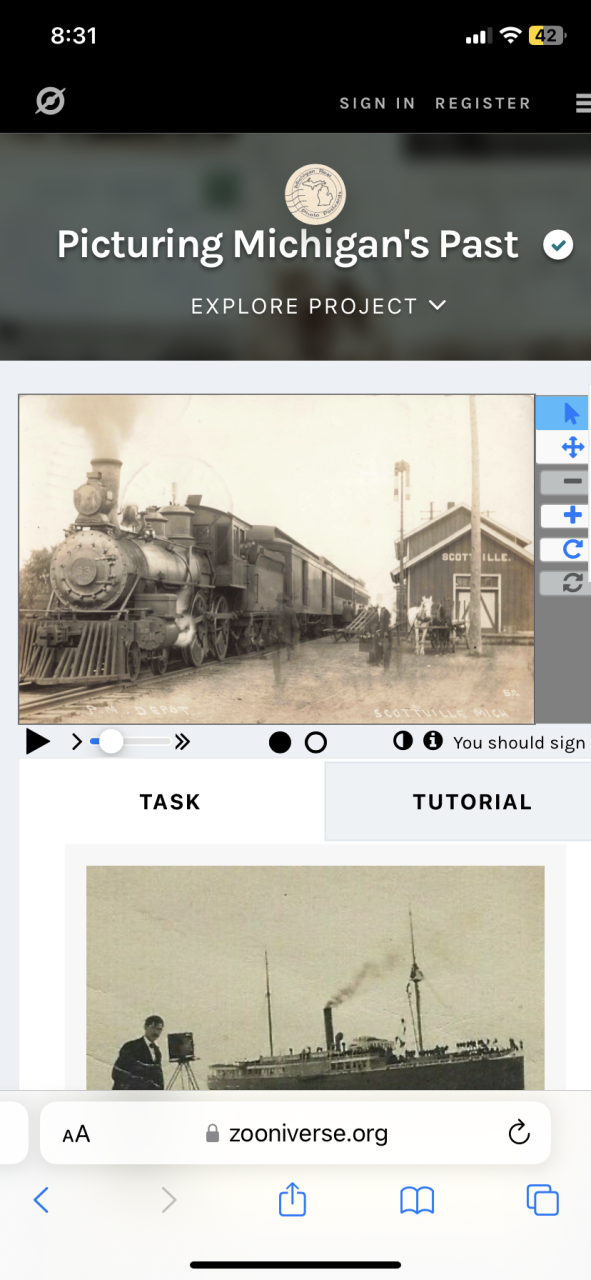Image resolution: width=591 pixels, height=1280 pixels.
Task: Select the second frame hollow dot
Action: click(315, 742)
